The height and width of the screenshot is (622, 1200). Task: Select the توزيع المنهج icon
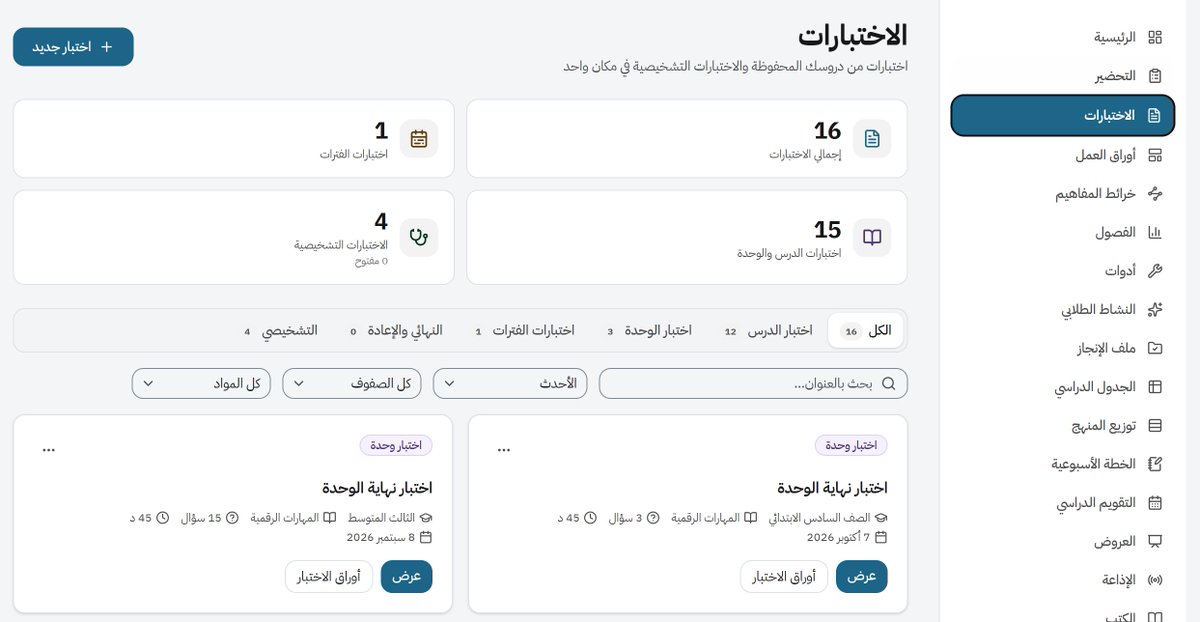tap(1155, 426)
